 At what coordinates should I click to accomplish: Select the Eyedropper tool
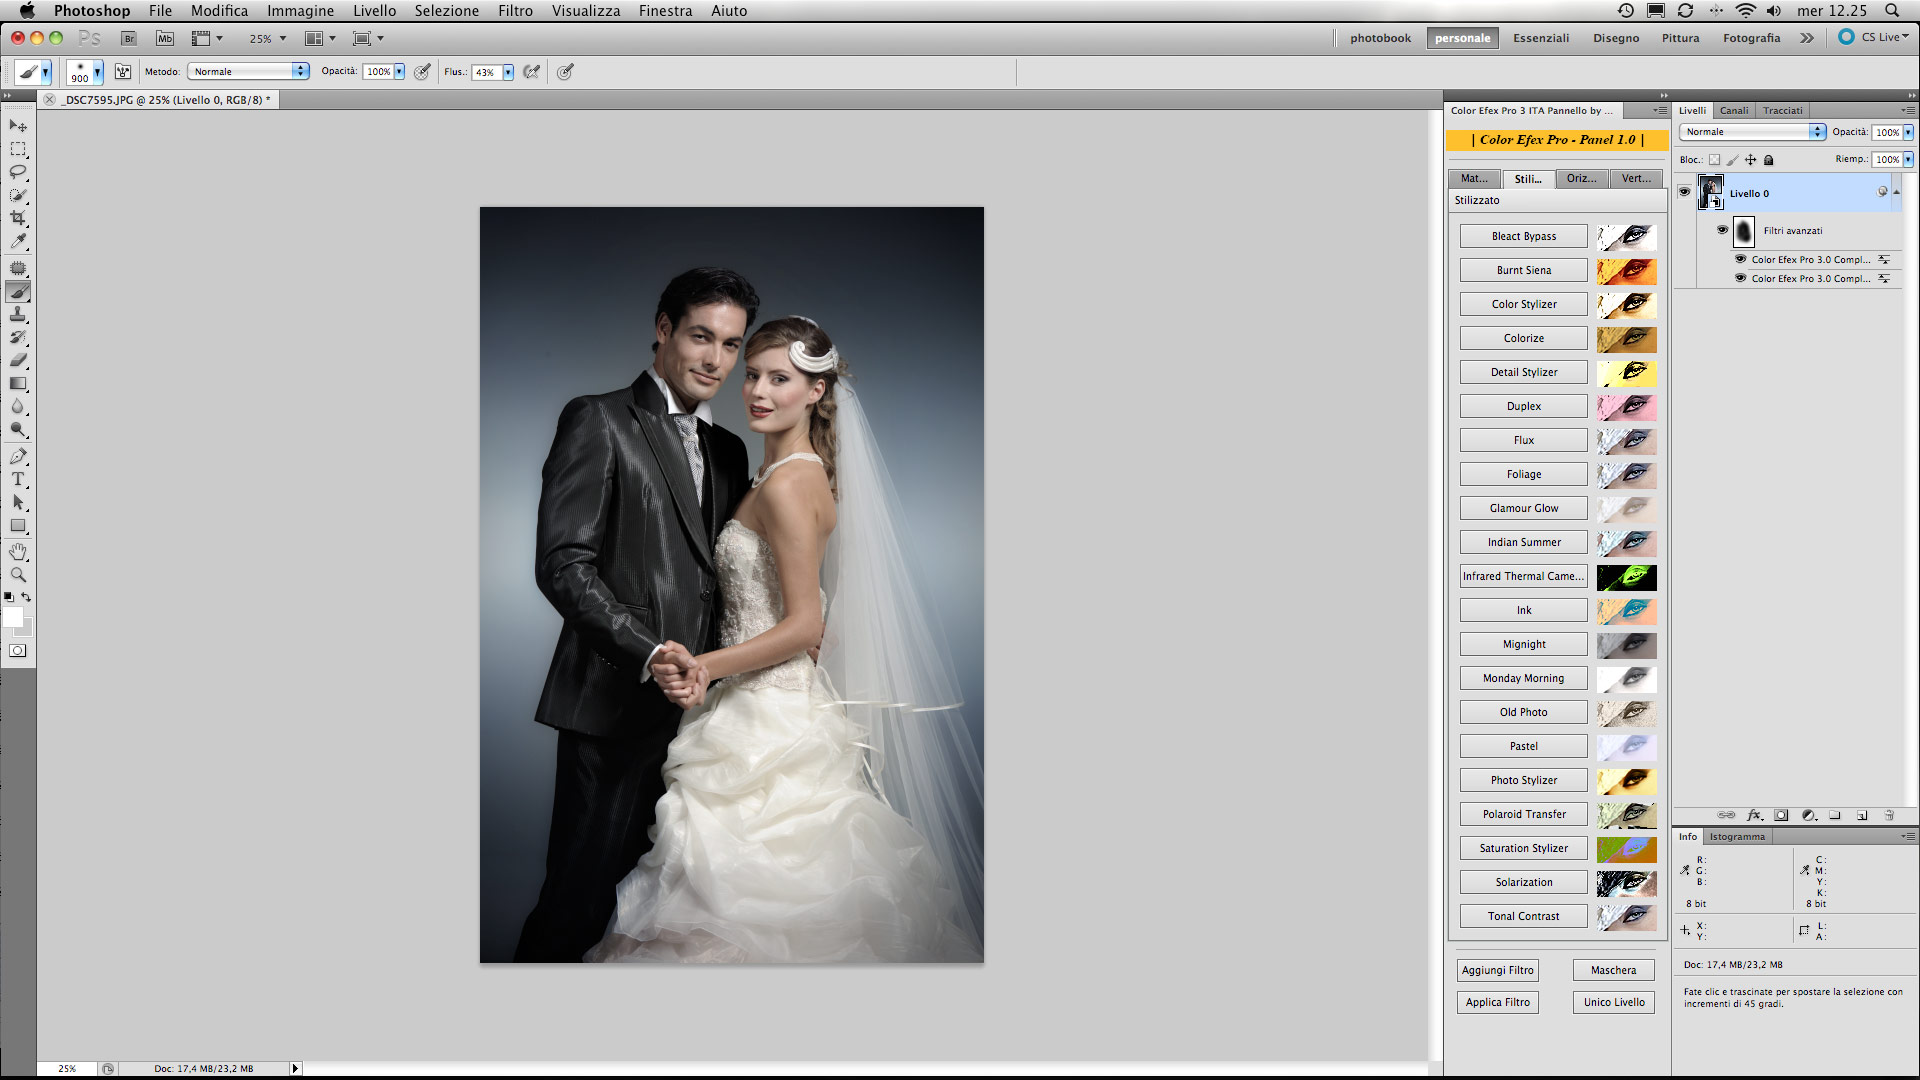pyautogui.click(x=18, y=241)
